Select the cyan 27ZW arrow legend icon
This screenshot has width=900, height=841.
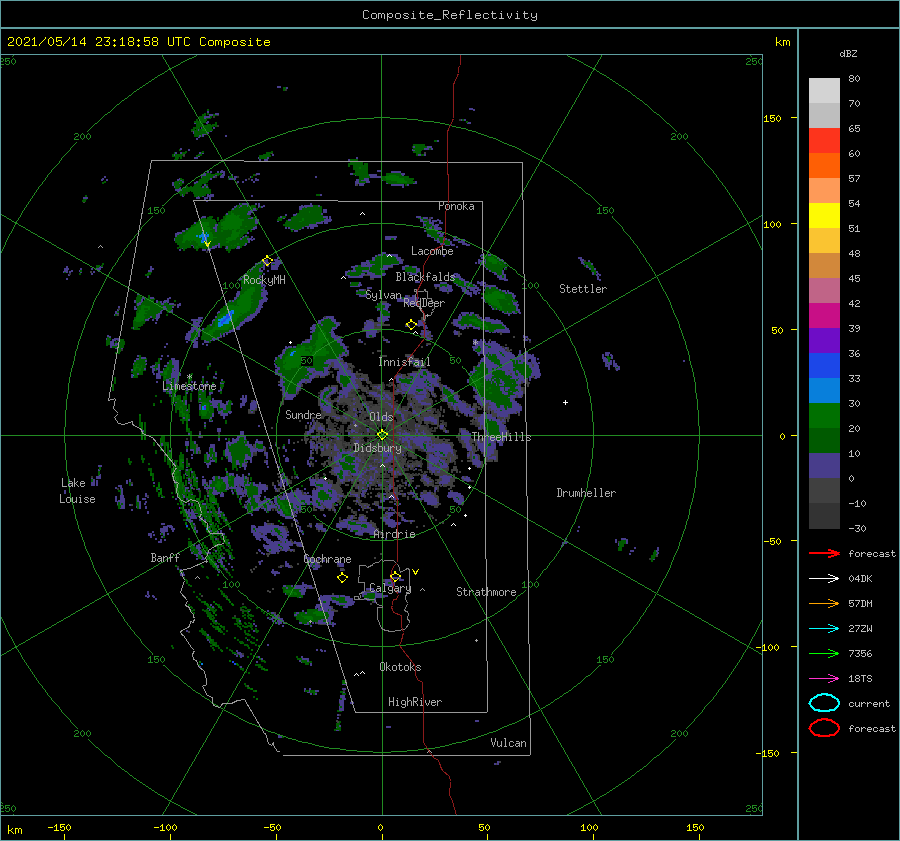coord(824,629)
